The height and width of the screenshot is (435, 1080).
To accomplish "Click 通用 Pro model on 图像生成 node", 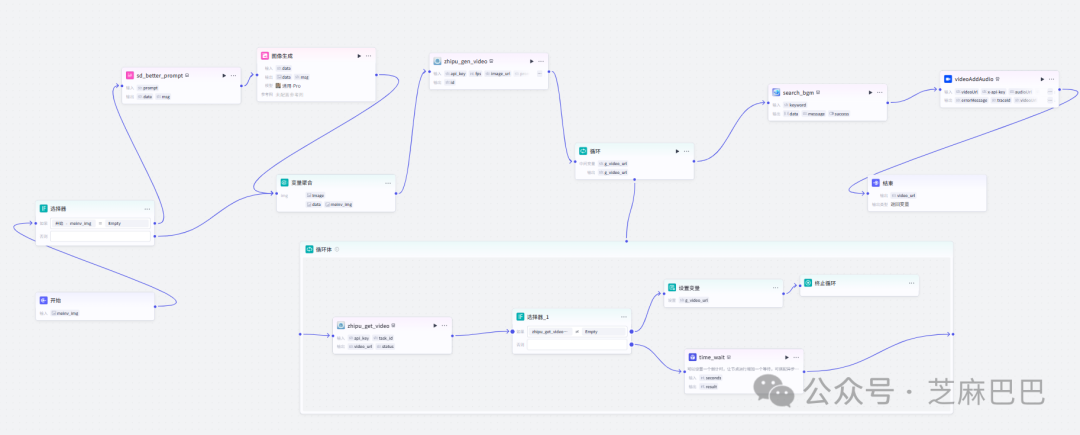I will click(x=289, y=85).
